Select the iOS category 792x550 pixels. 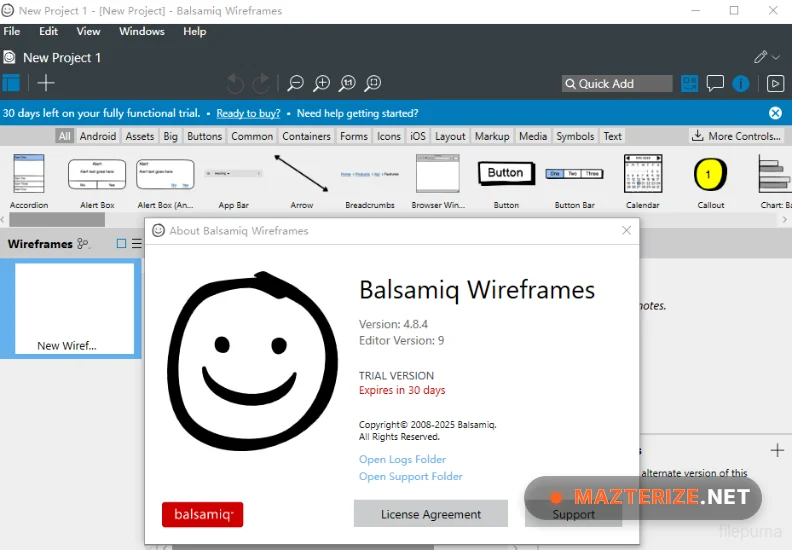click(x=418, y=136)
